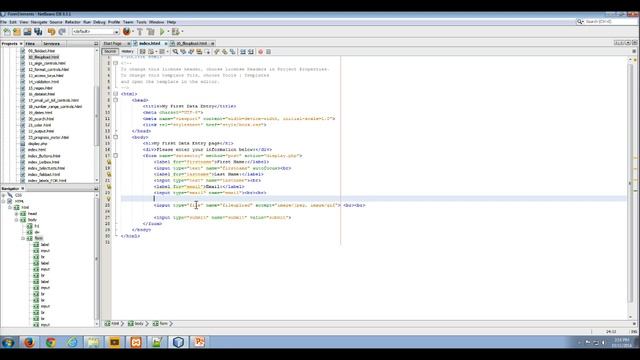Click the Stop Macro Recording icon

click(x=268, y=52)
